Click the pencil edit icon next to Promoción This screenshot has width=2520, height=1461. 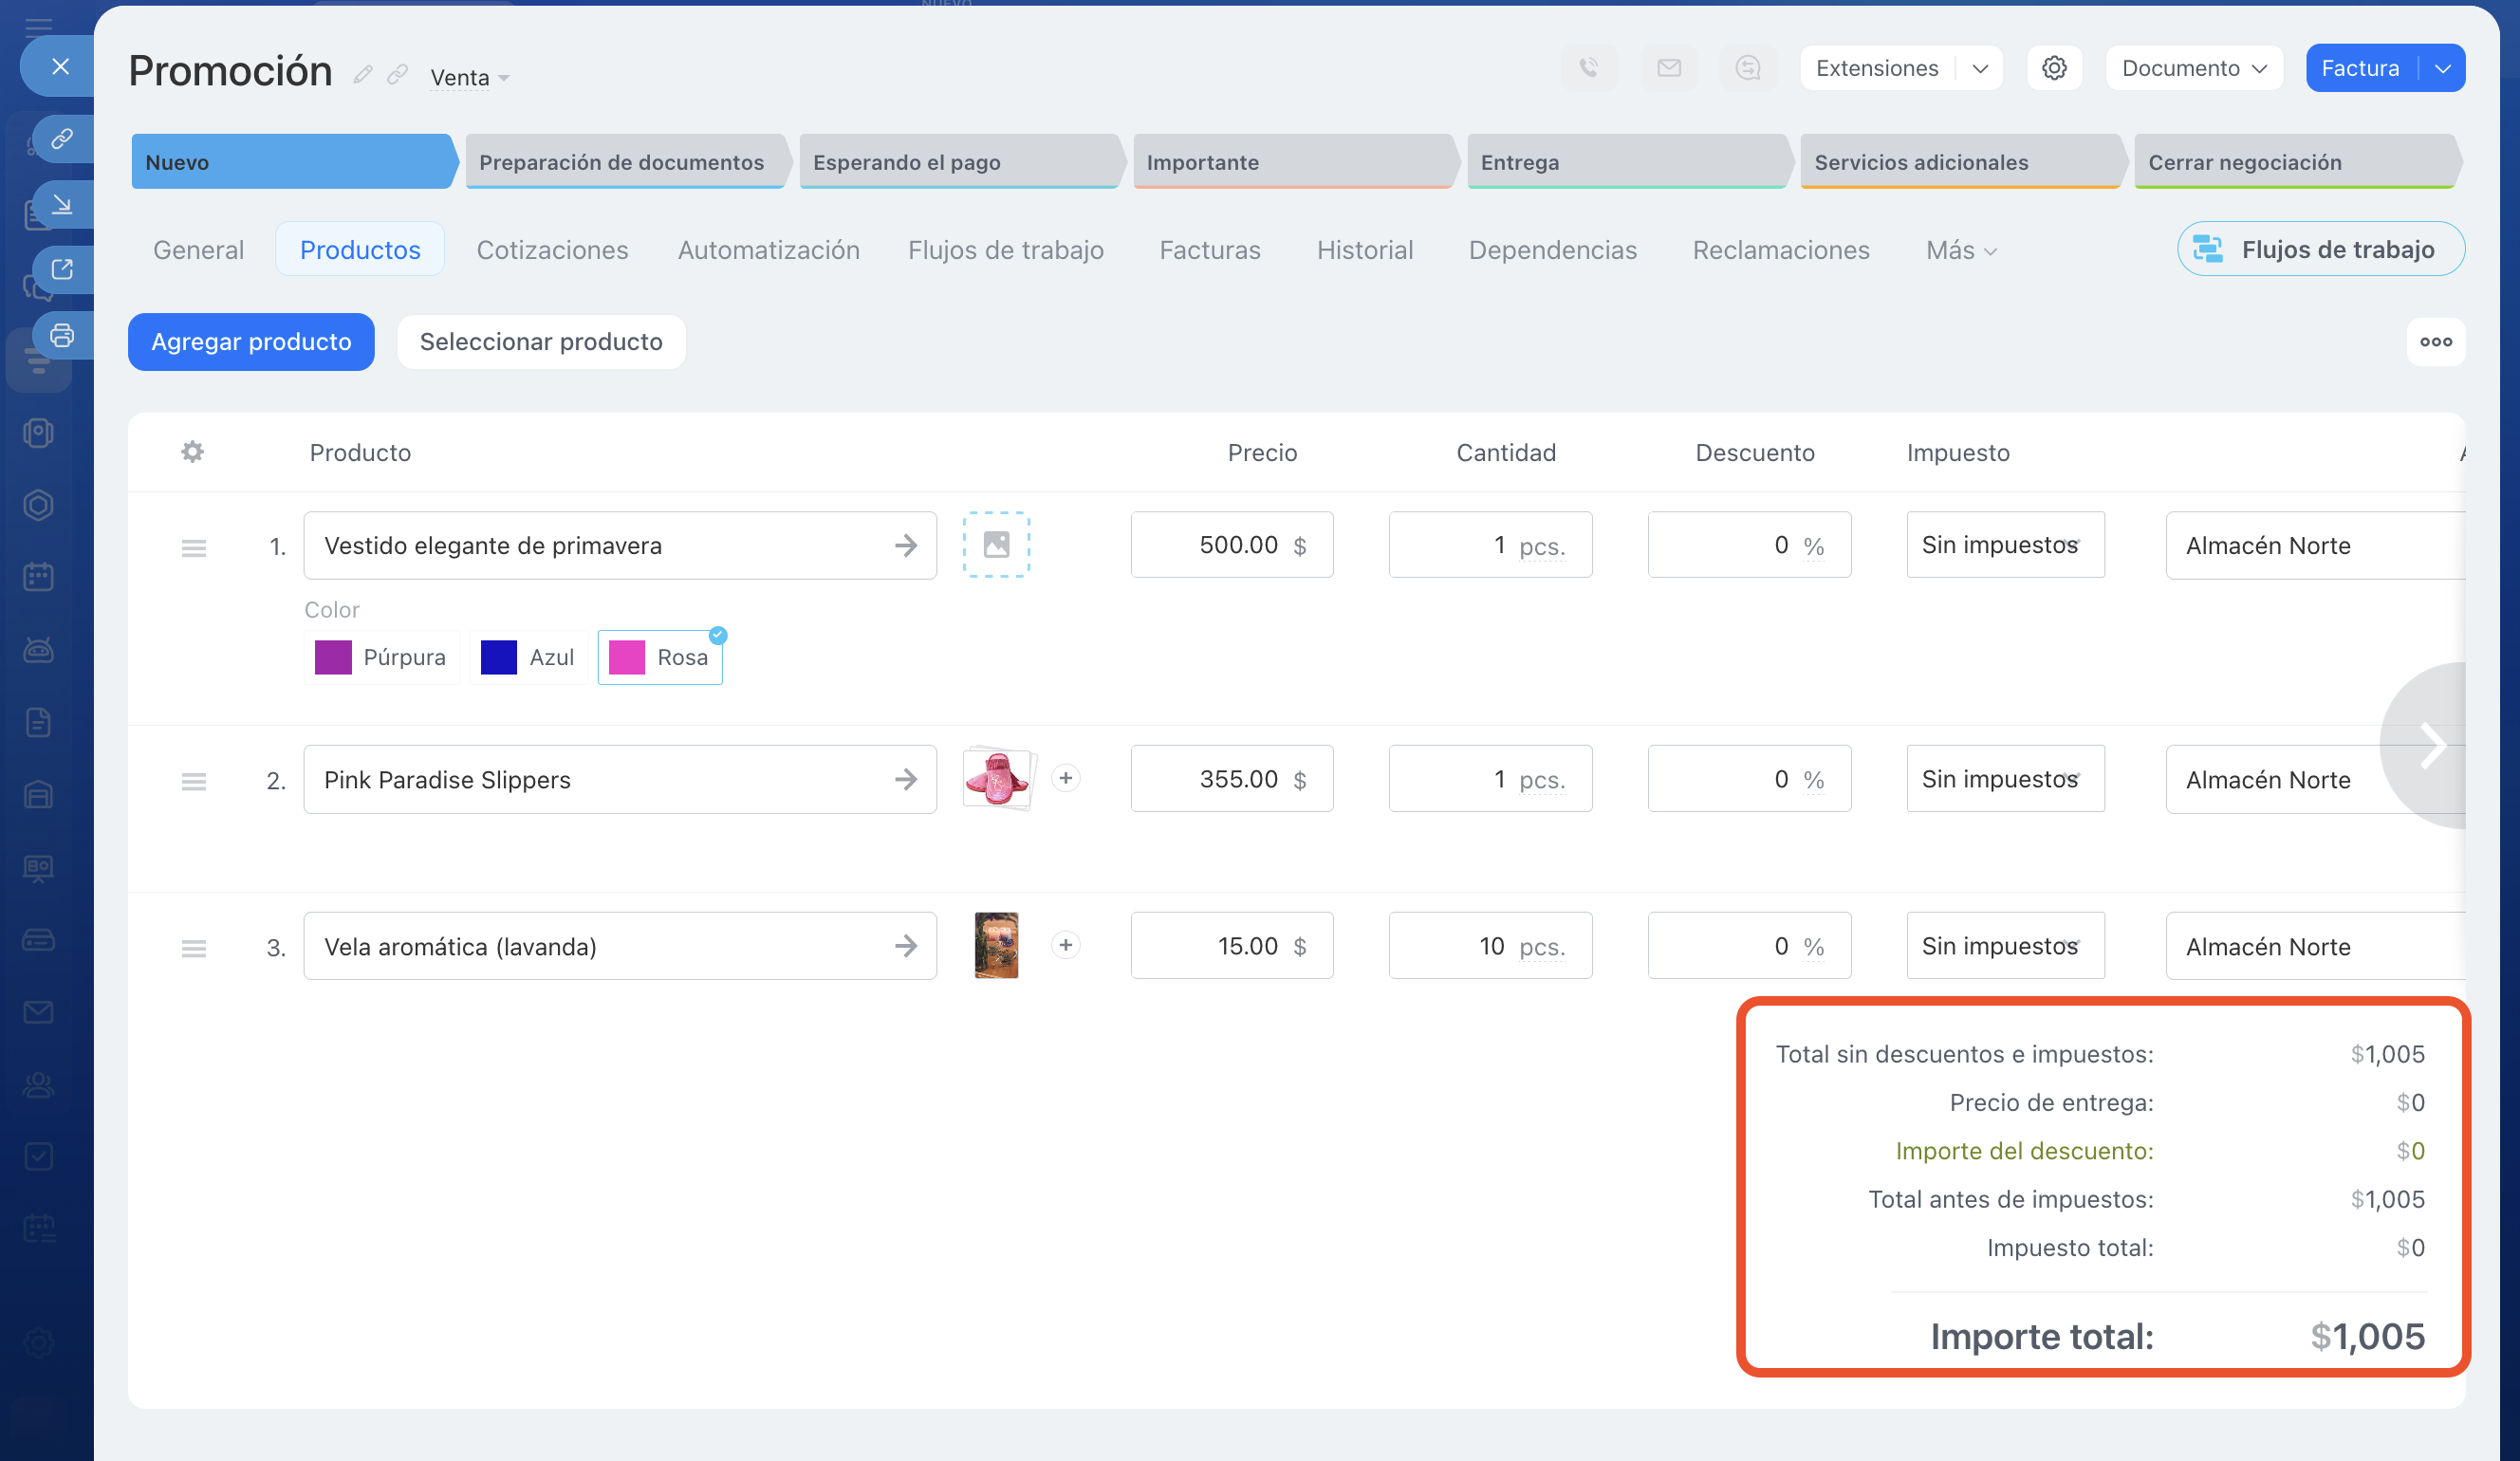[x=363, y=75]
